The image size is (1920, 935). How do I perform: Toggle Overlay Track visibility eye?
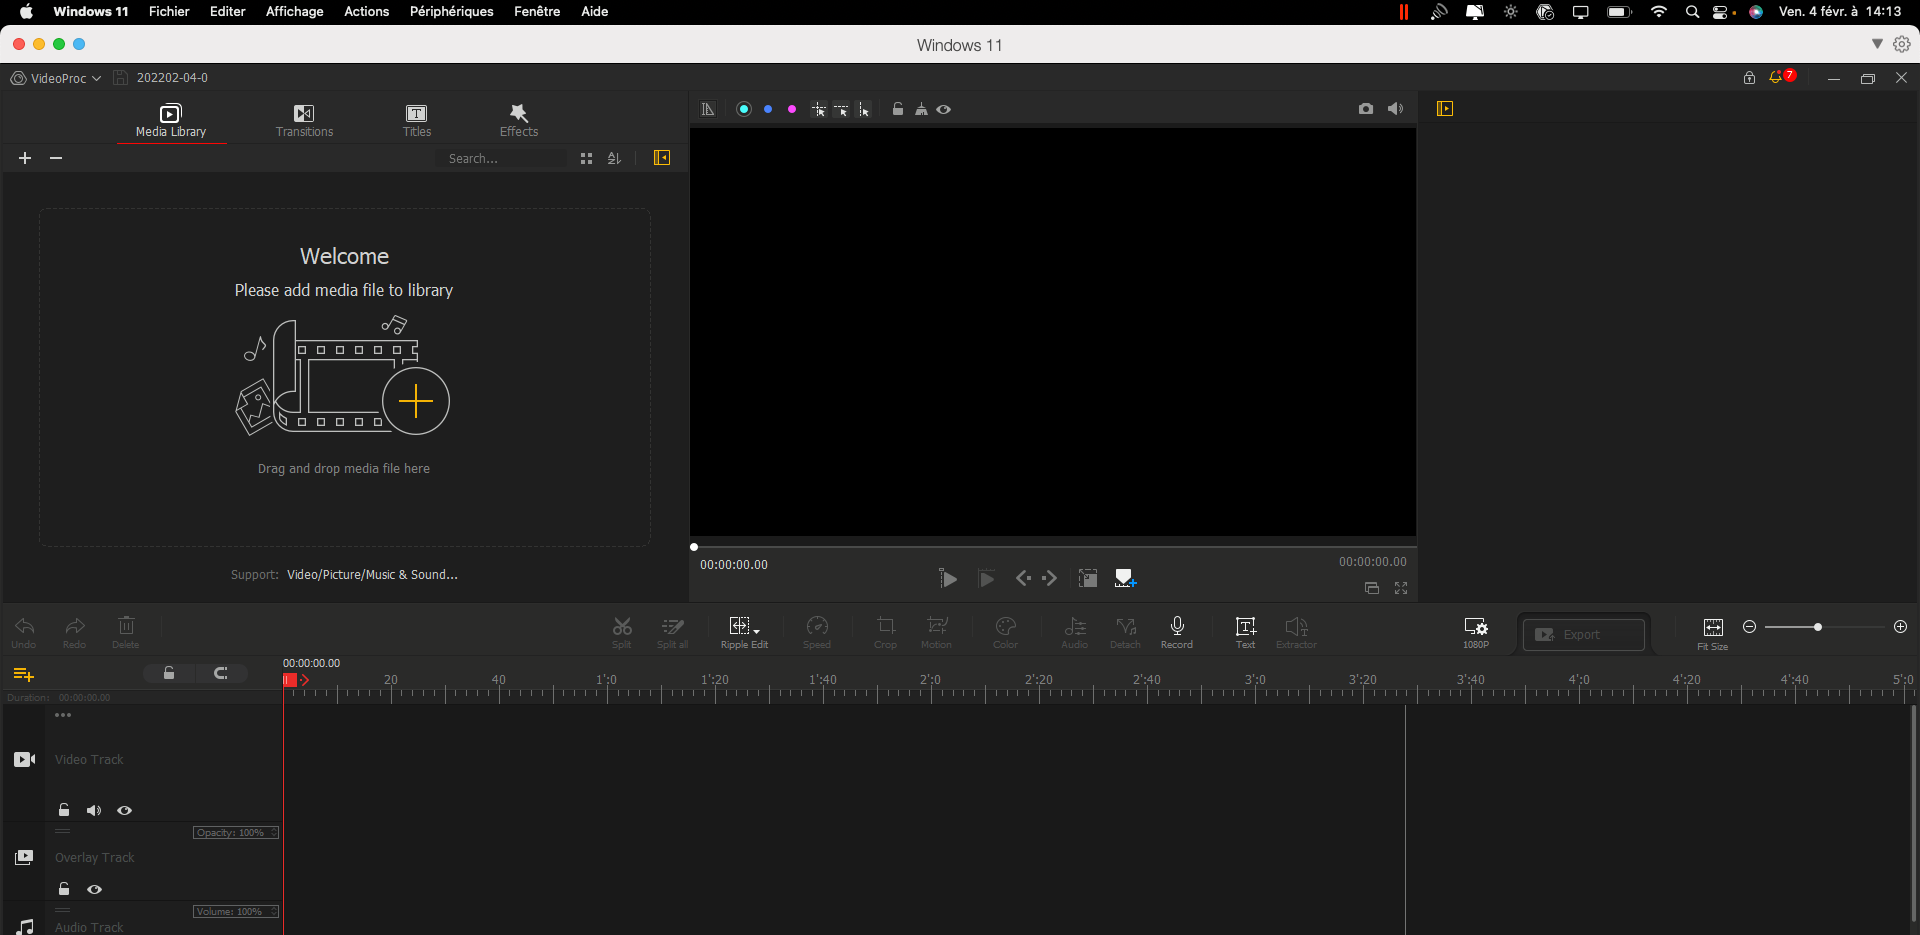click(95, 889)
